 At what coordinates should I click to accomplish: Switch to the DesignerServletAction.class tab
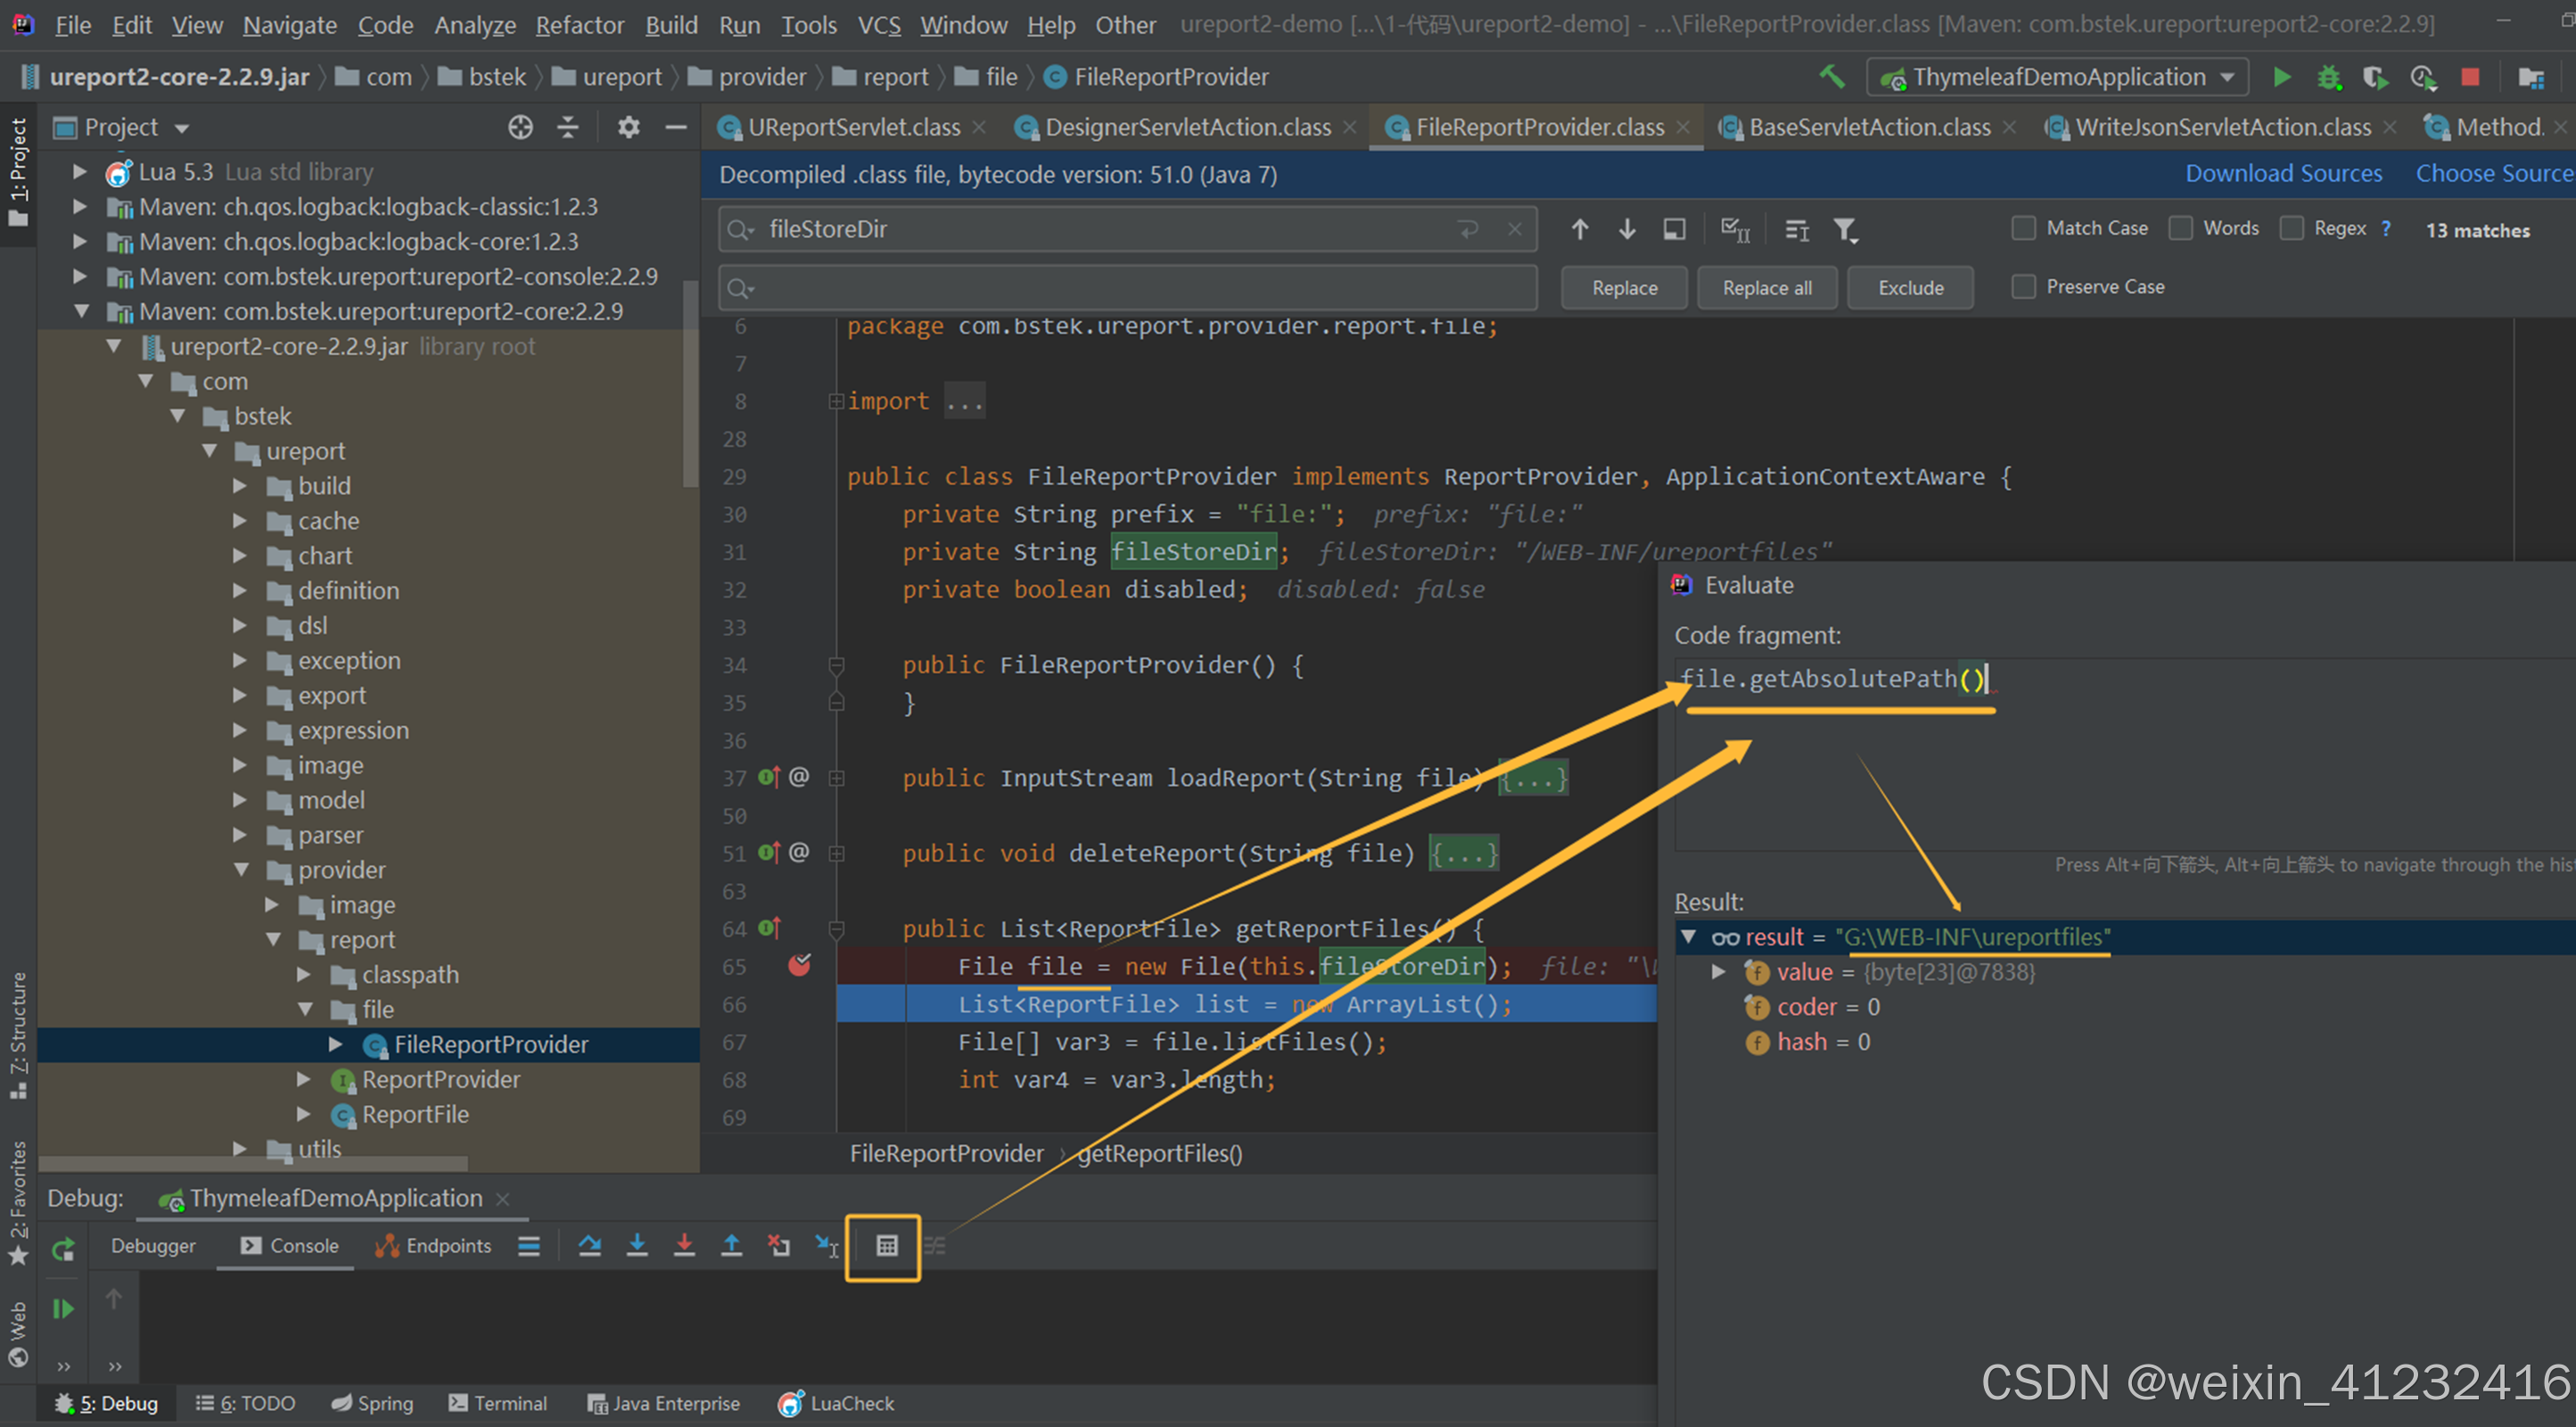(1187, 127)
